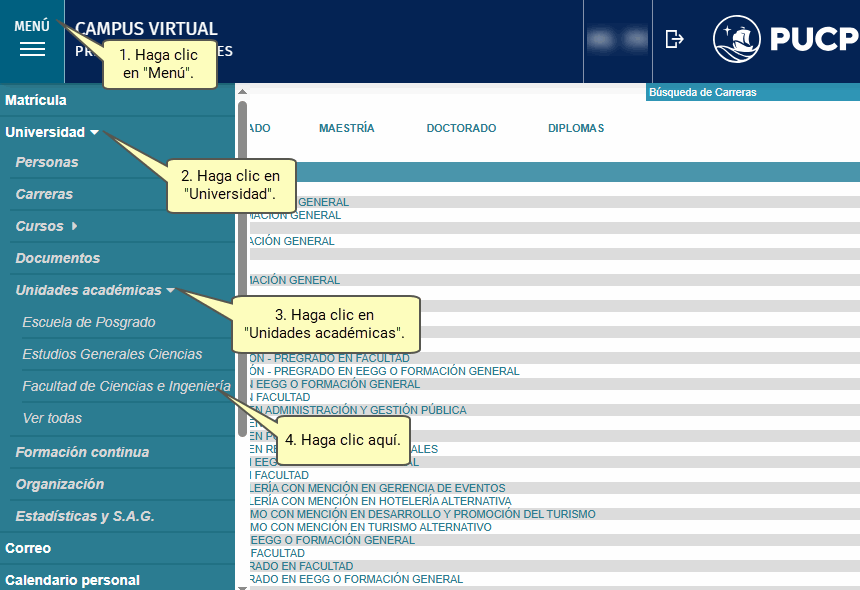Image resolution: width=860 pixels, height=590 pixels.
Task: Open Estadísticas y S.A.G. menu item
Action: click(85, 517)
